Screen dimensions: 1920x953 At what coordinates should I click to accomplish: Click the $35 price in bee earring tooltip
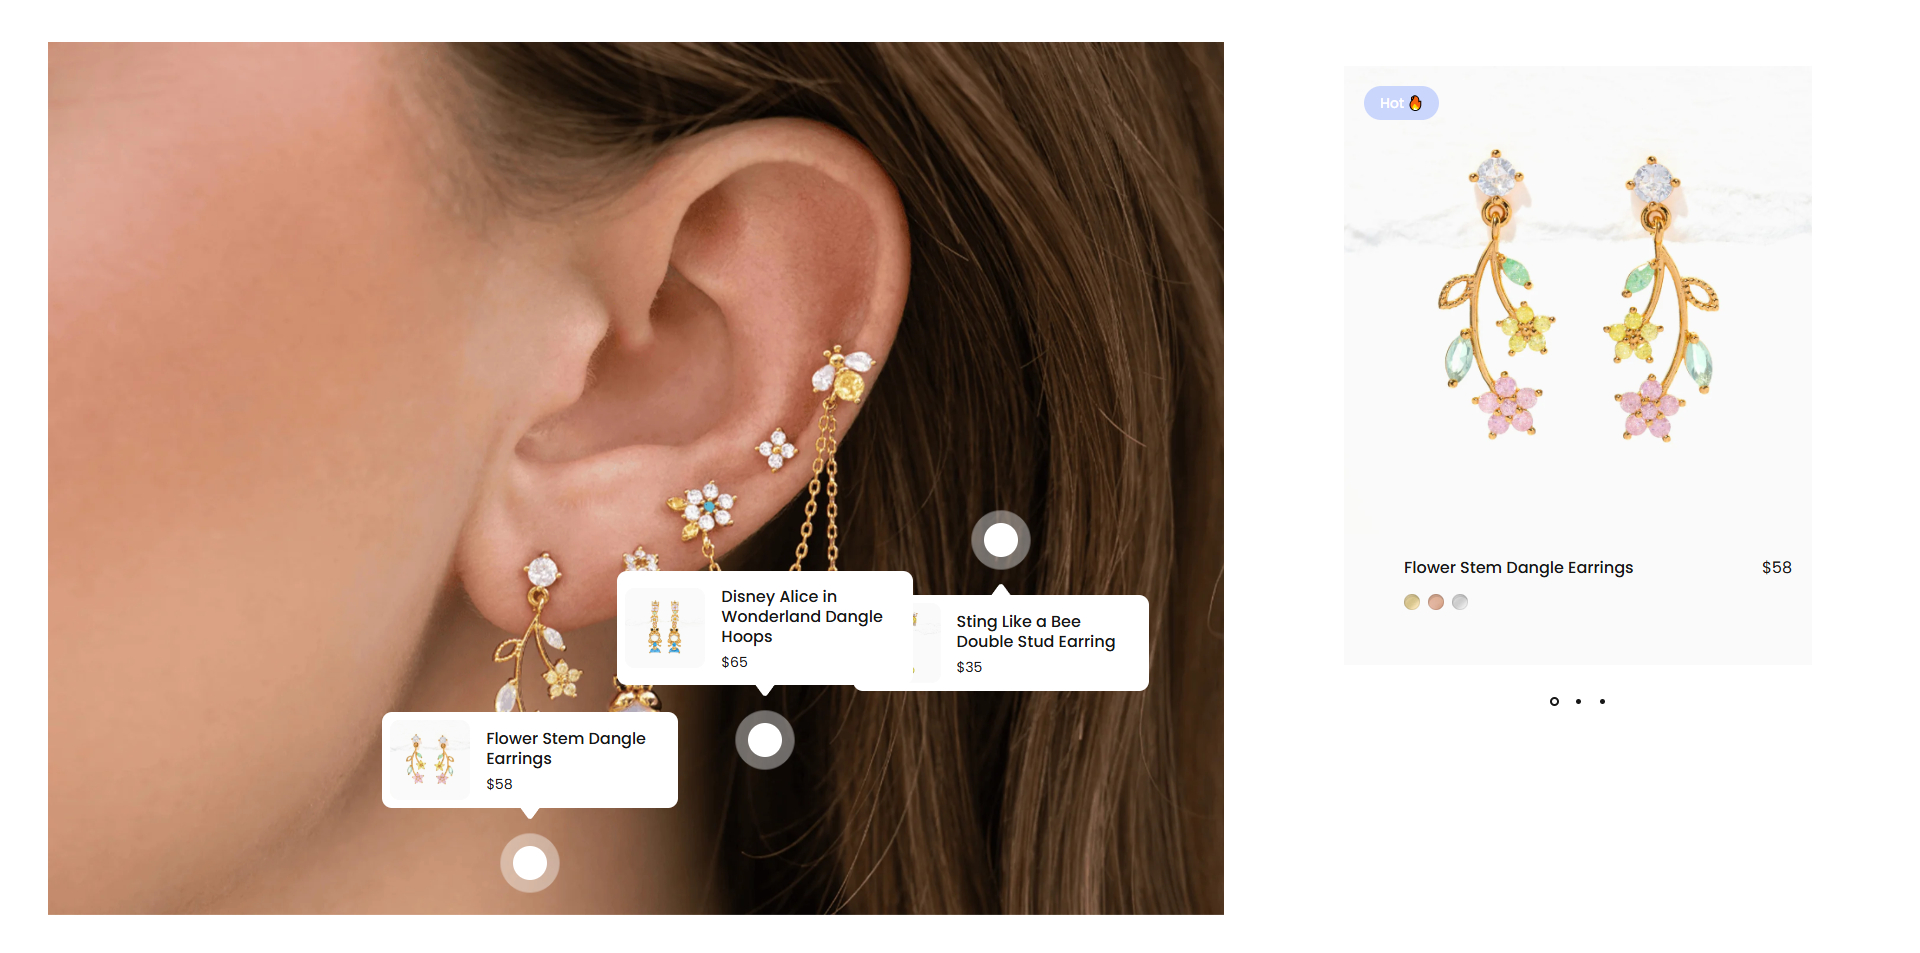[969, 667]
